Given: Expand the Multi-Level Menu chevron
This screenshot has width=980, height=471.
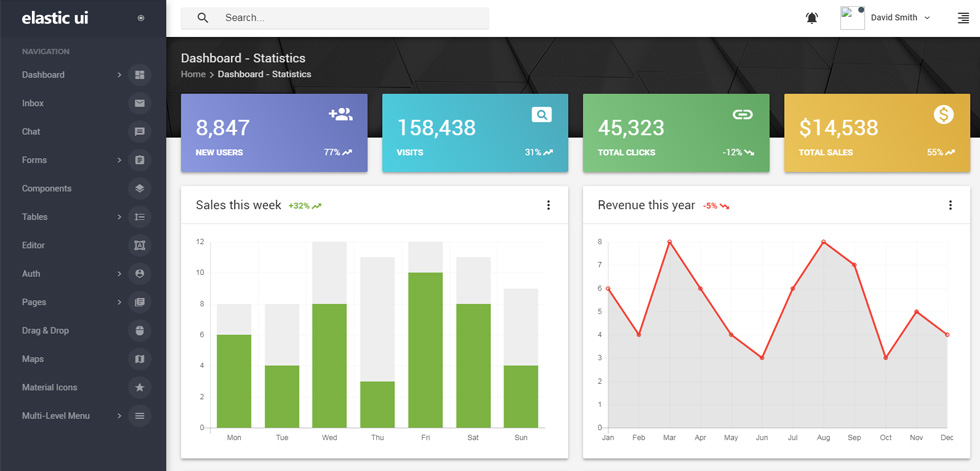Looking at the screenshot, I should pos(119,416).
